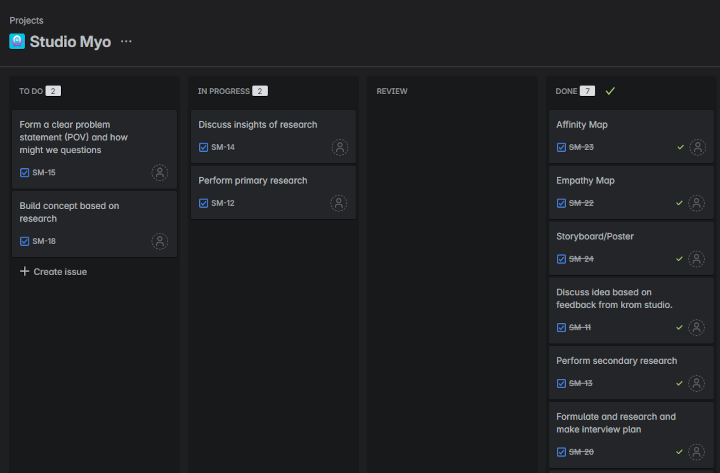Click task type checkbox icon on SM-11

pos(561,327)
